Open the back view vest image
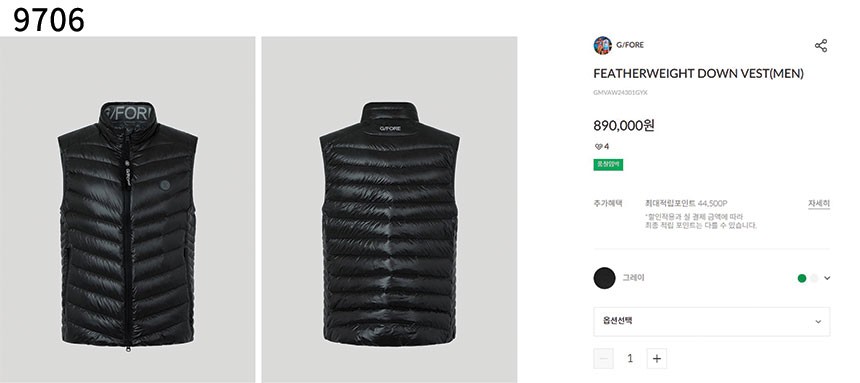Viewport: 860px width, 383px height. [x=389, y=210]
